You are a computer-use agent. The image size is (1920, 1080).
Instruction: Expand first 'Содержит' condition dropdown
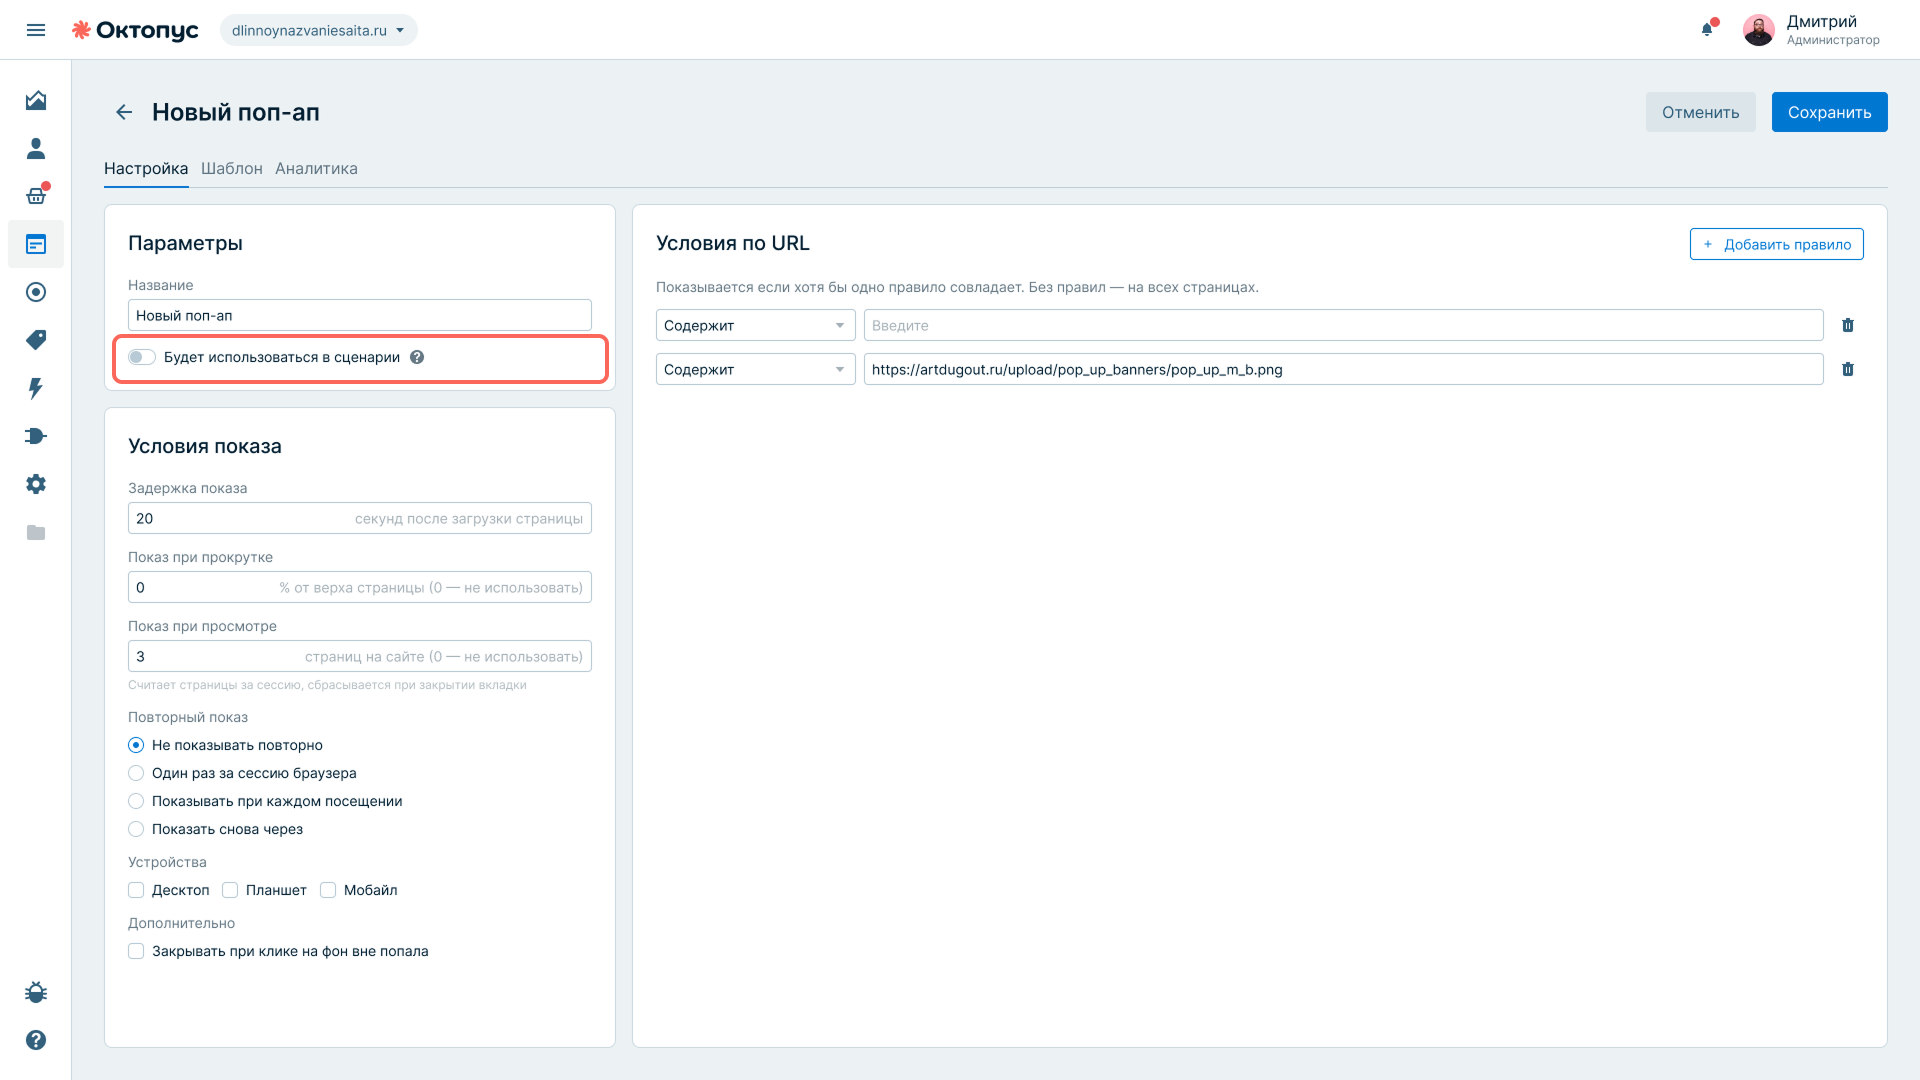(756, 325)
